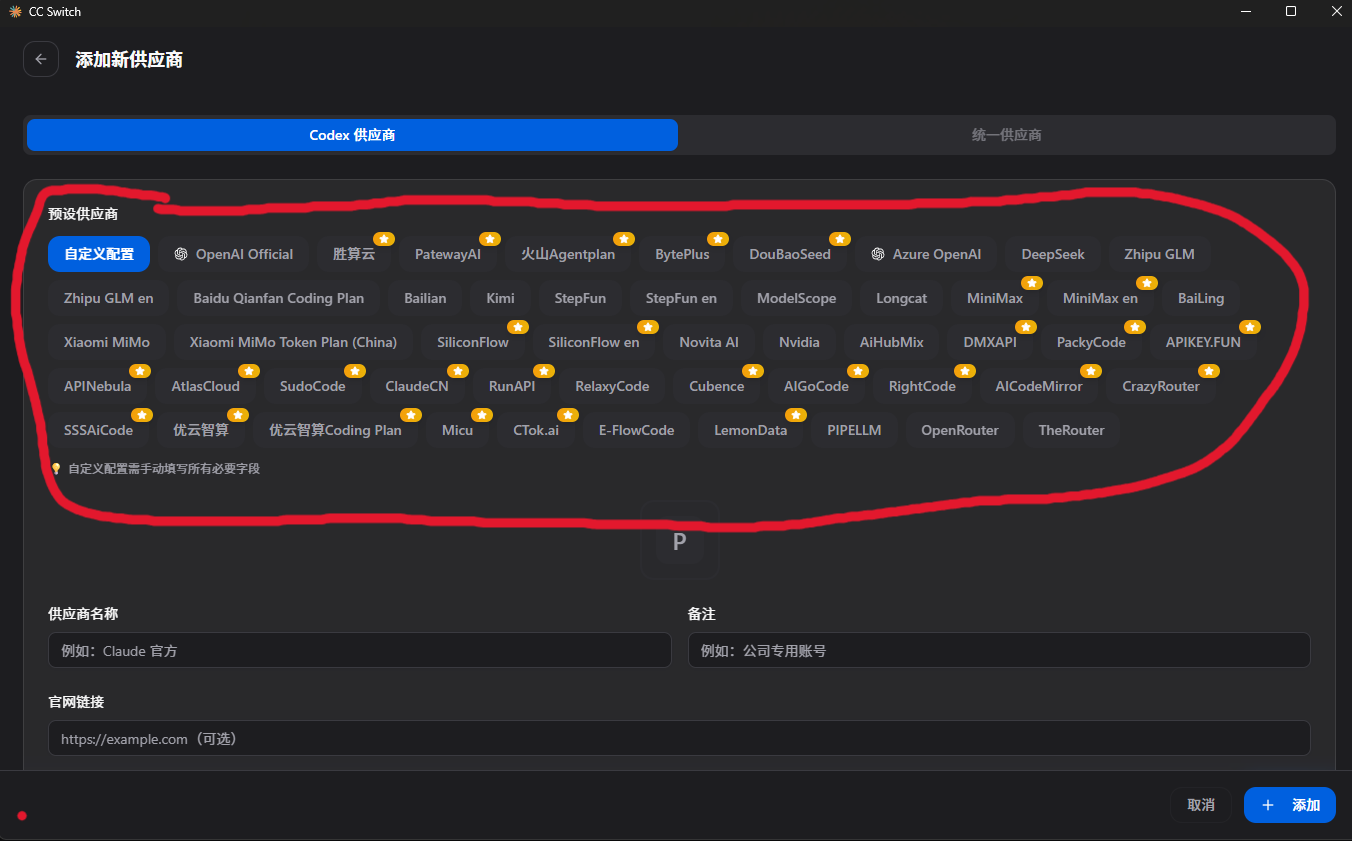Pick the PackyCode preset
The width and height of the screenshot is (1352, 841).
tap(1091, 342)
